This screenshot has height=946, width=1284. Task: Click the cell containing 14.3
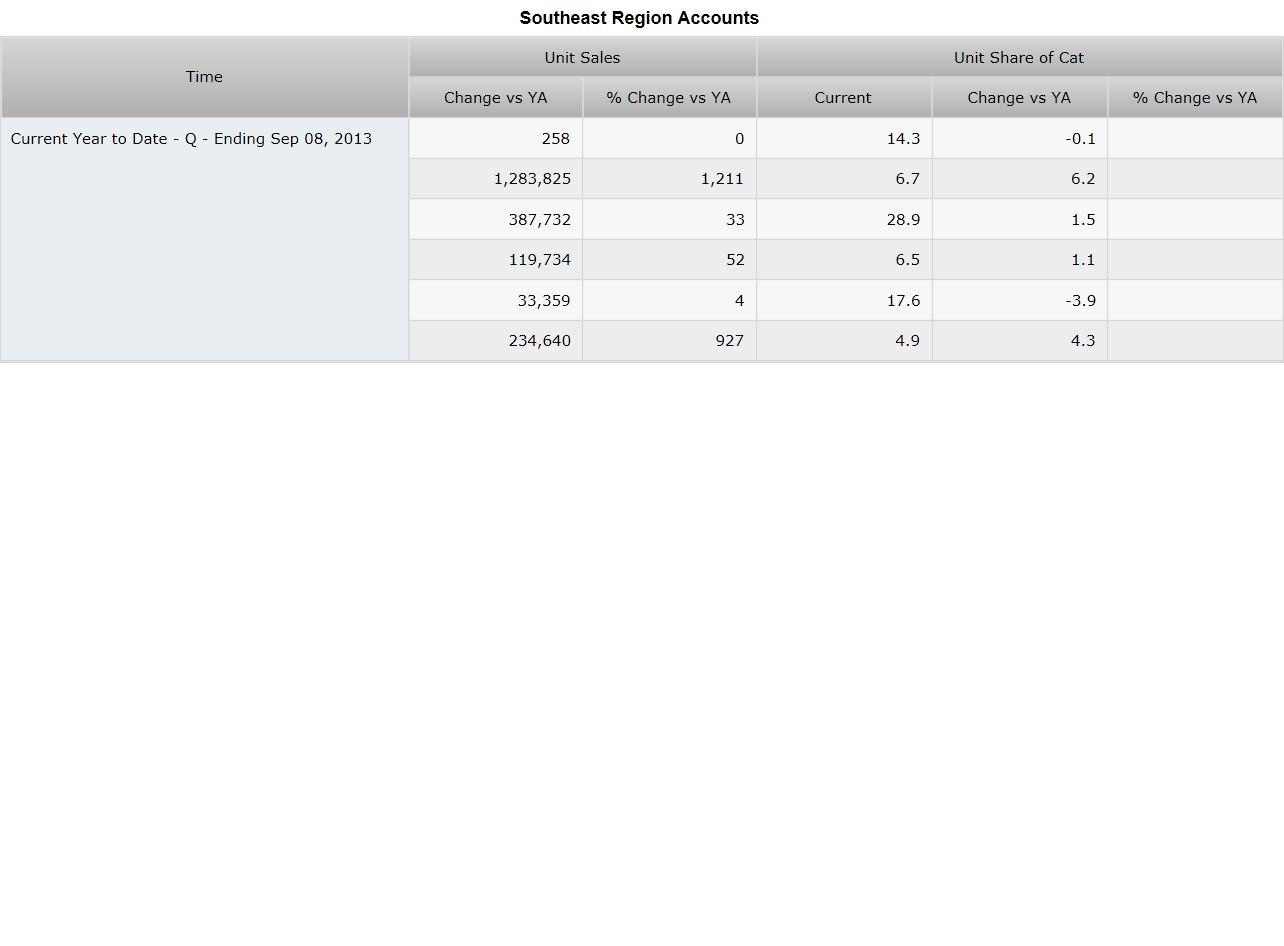(x=844, y=138)
